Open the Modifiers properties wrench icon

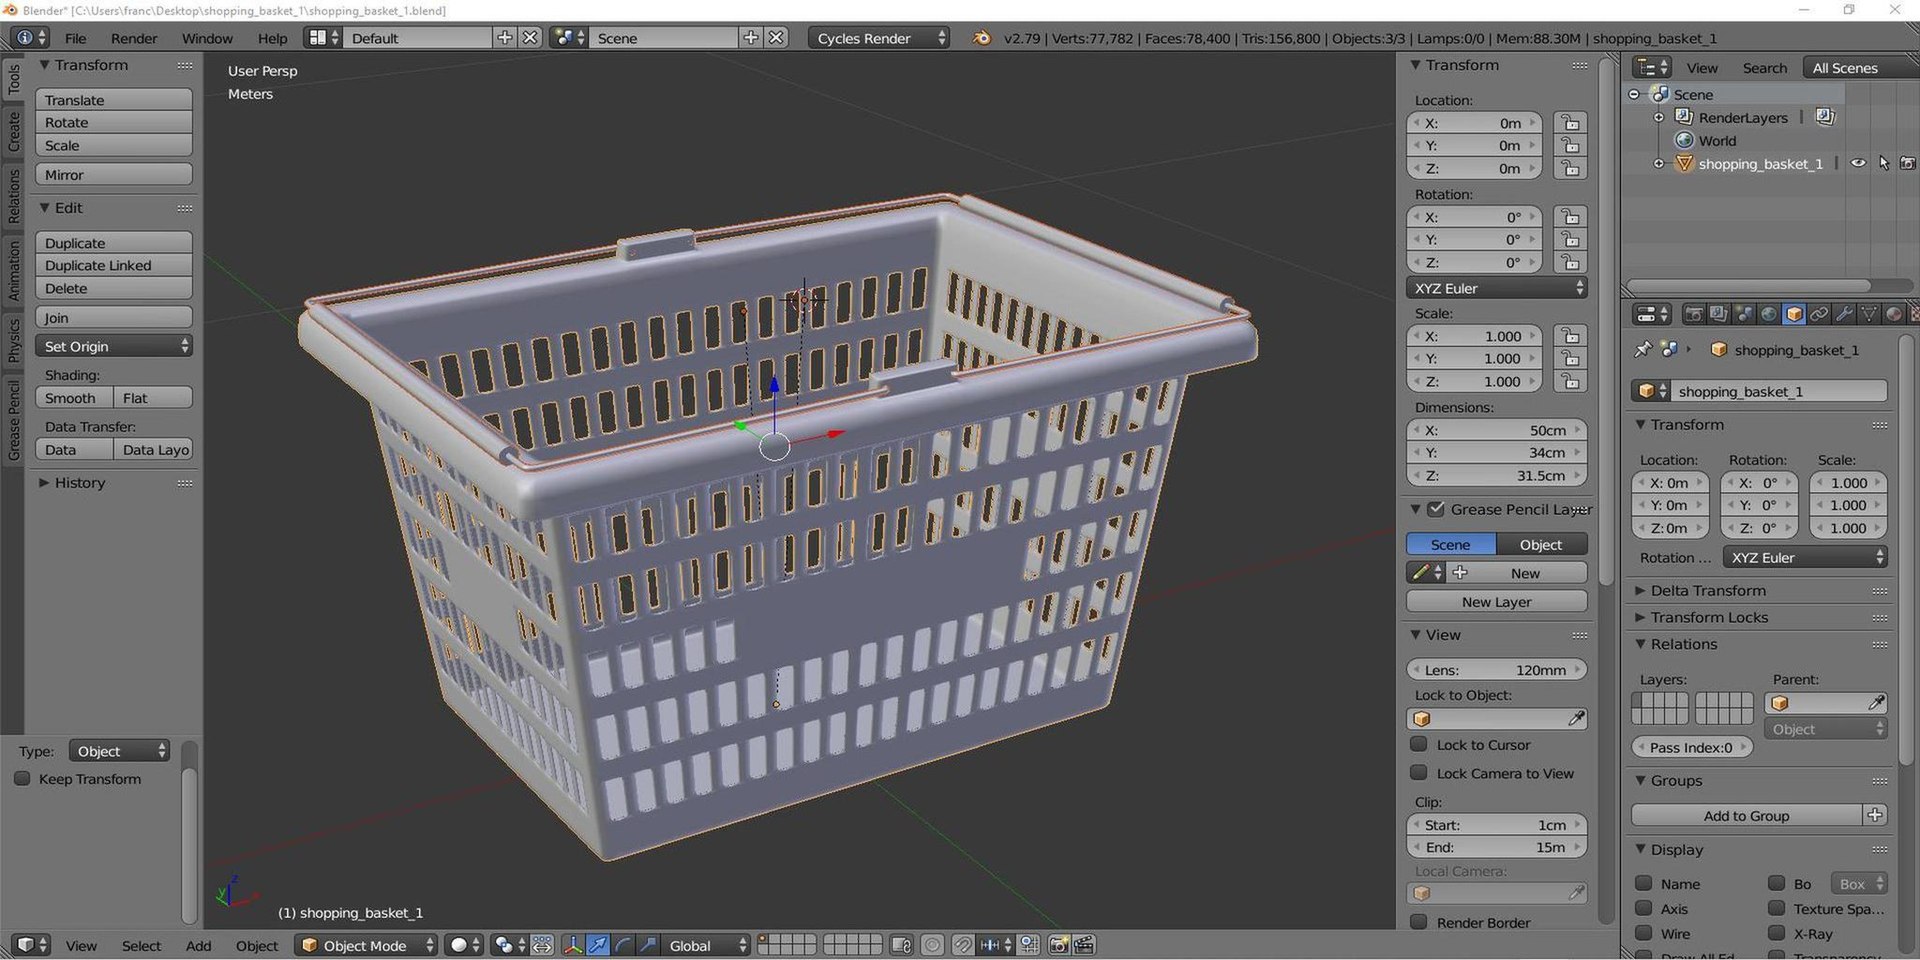tap(1844, 314)
